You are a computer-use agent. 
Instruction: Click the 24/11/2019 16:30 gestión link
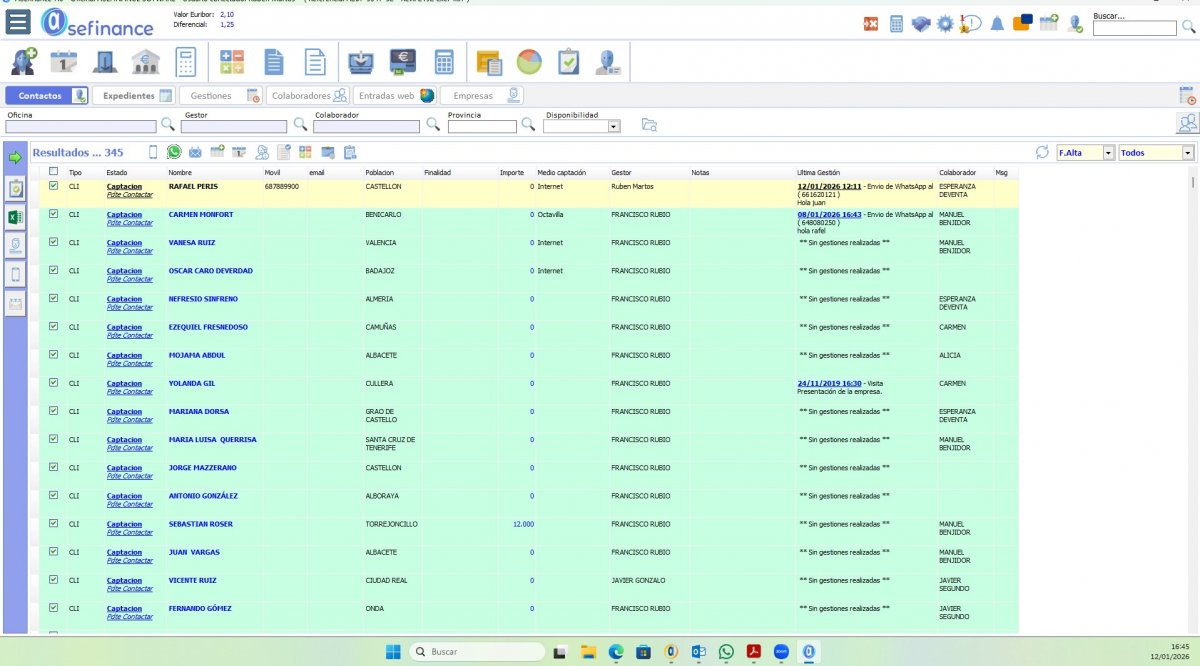click(829, 383)
